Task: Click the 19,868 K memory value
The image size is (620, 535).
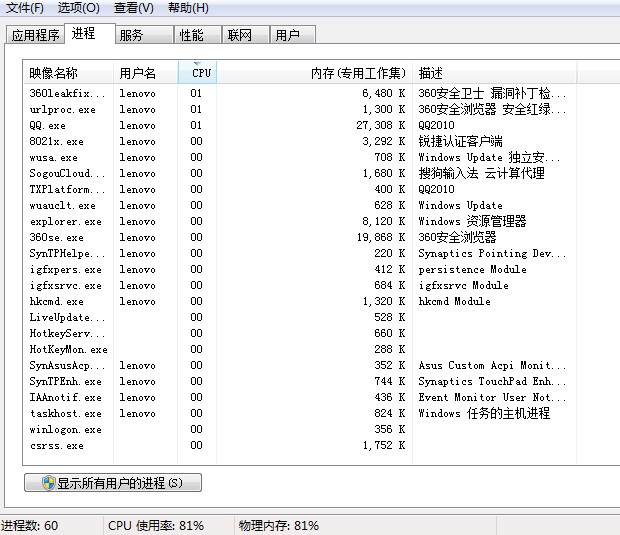Action: click(380, 237)
